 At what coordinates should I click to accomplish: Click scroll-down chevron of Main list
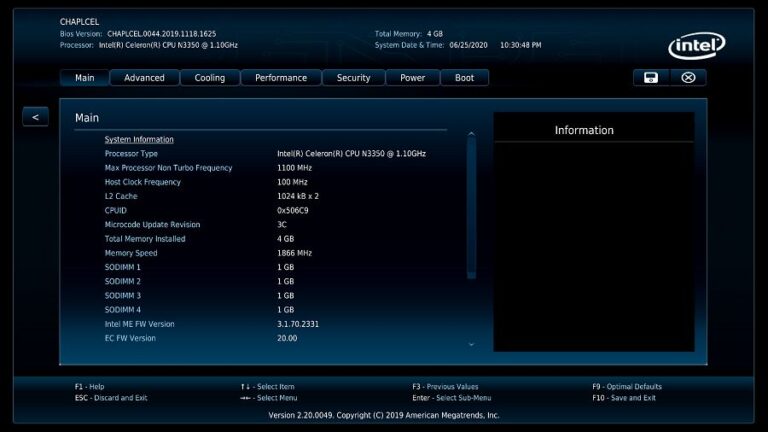coord(471,345)
